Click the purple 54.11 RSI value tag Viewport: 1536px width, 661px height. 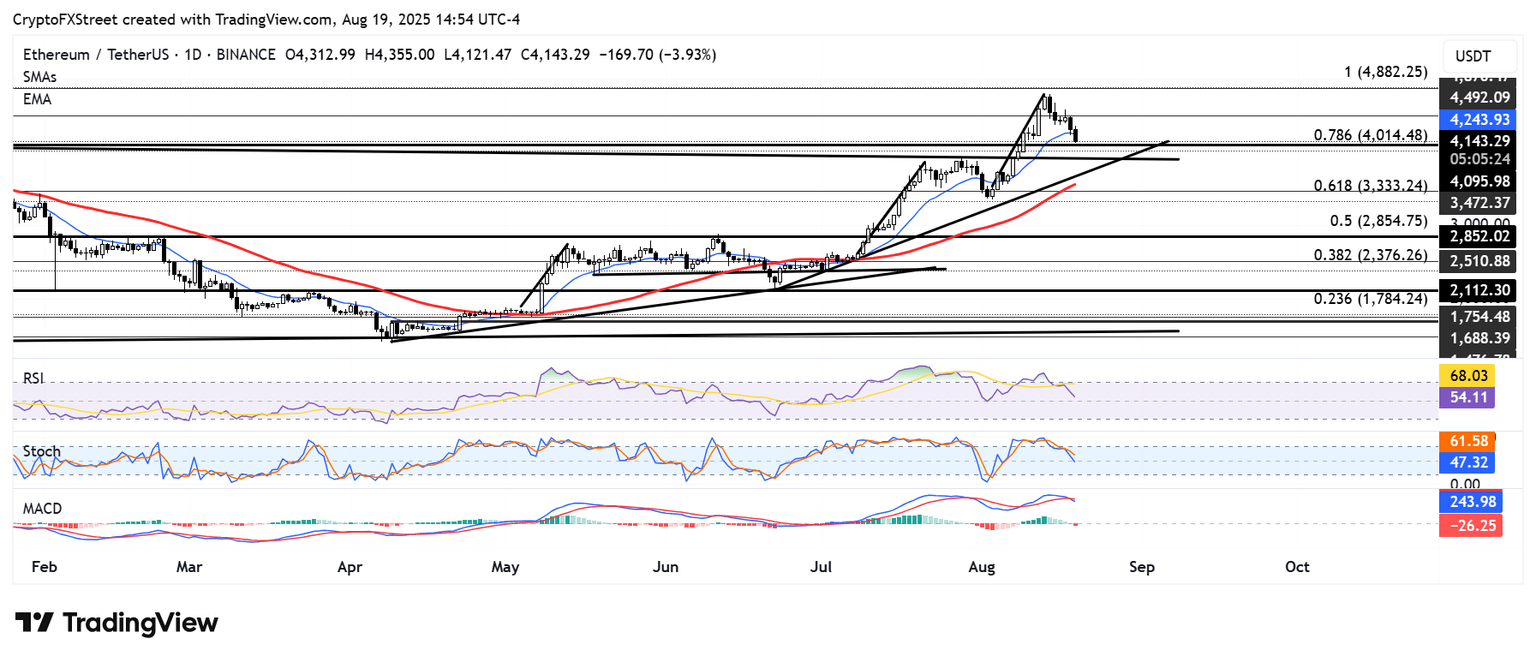point(1470,397)
